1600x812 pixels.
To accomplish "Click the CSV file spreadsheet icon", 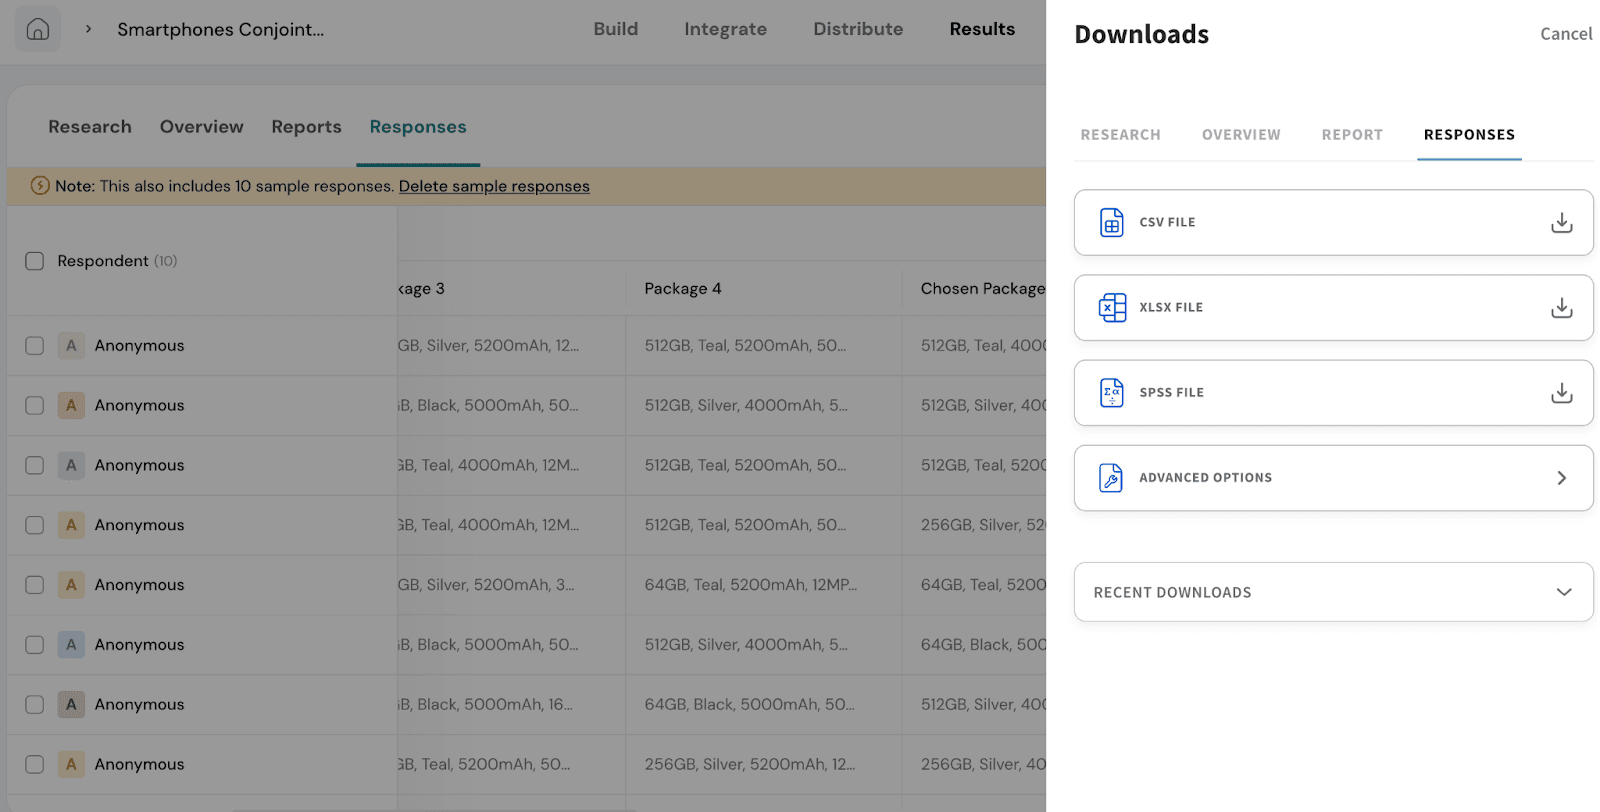I will (x=1111, y=222).
